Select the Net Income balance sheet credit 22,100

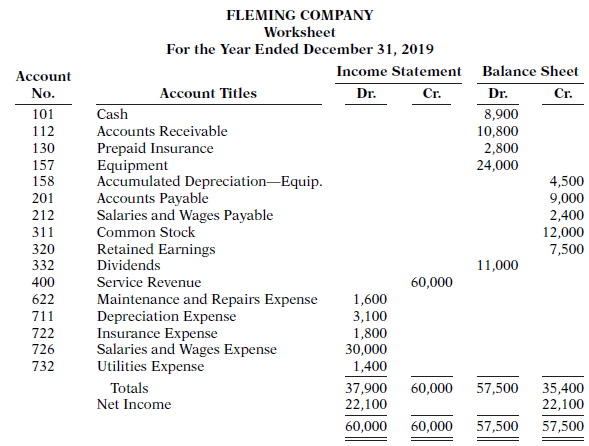pos(563,404)
